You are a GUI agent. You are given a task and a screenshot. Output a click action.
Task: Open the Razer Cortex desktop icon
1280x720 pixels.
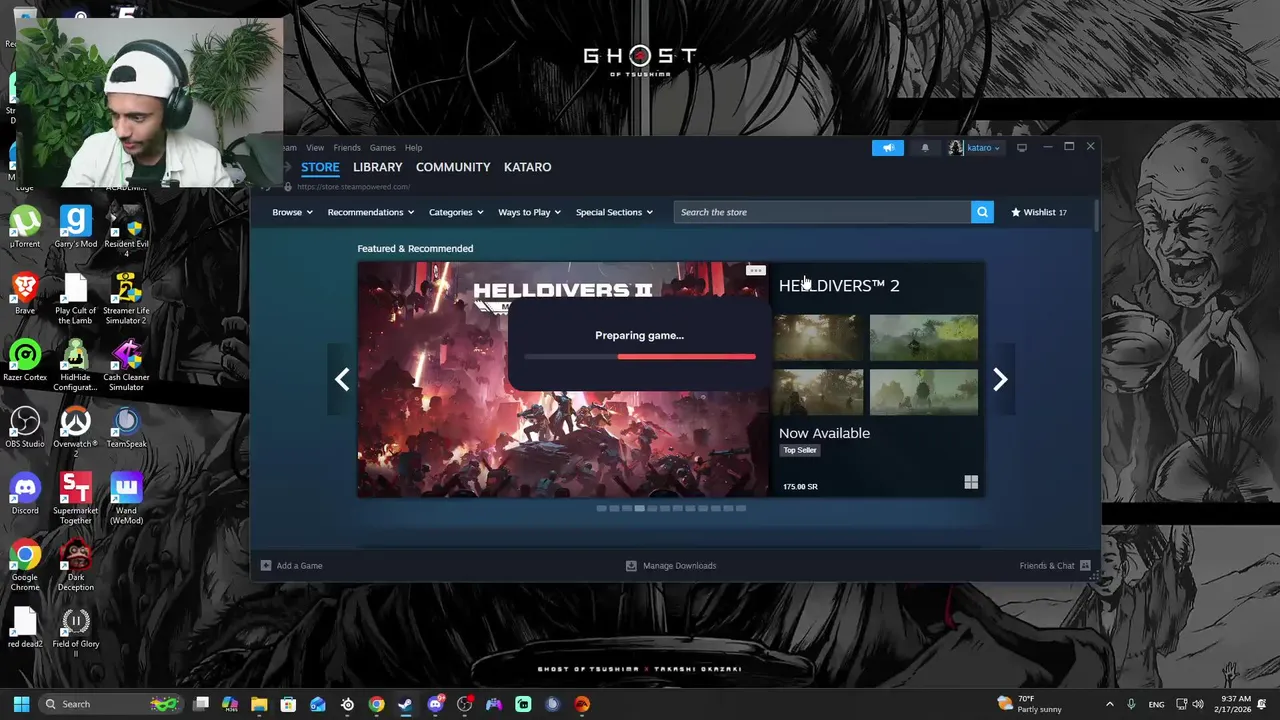pyautogui.click(x=25, y=361)
